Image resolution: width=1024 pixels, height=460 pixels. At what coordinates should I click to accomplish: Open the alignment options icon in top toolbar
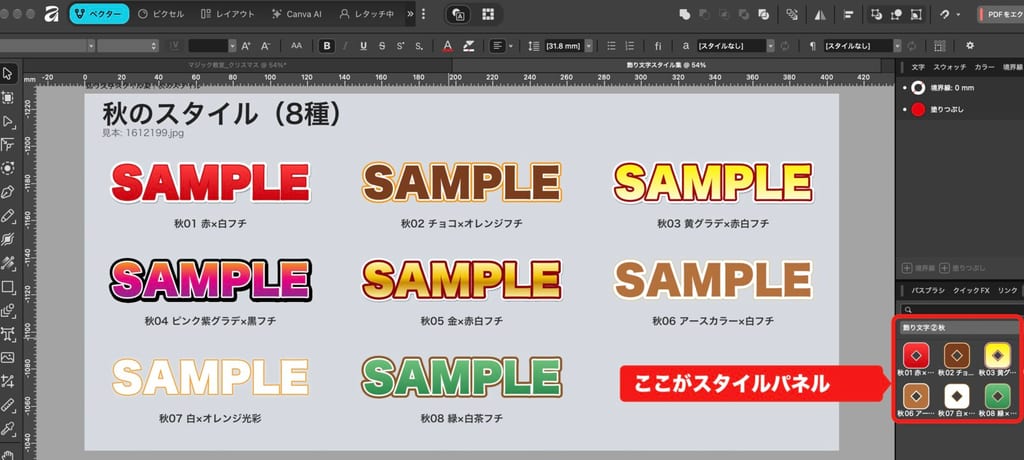(848, 14)
